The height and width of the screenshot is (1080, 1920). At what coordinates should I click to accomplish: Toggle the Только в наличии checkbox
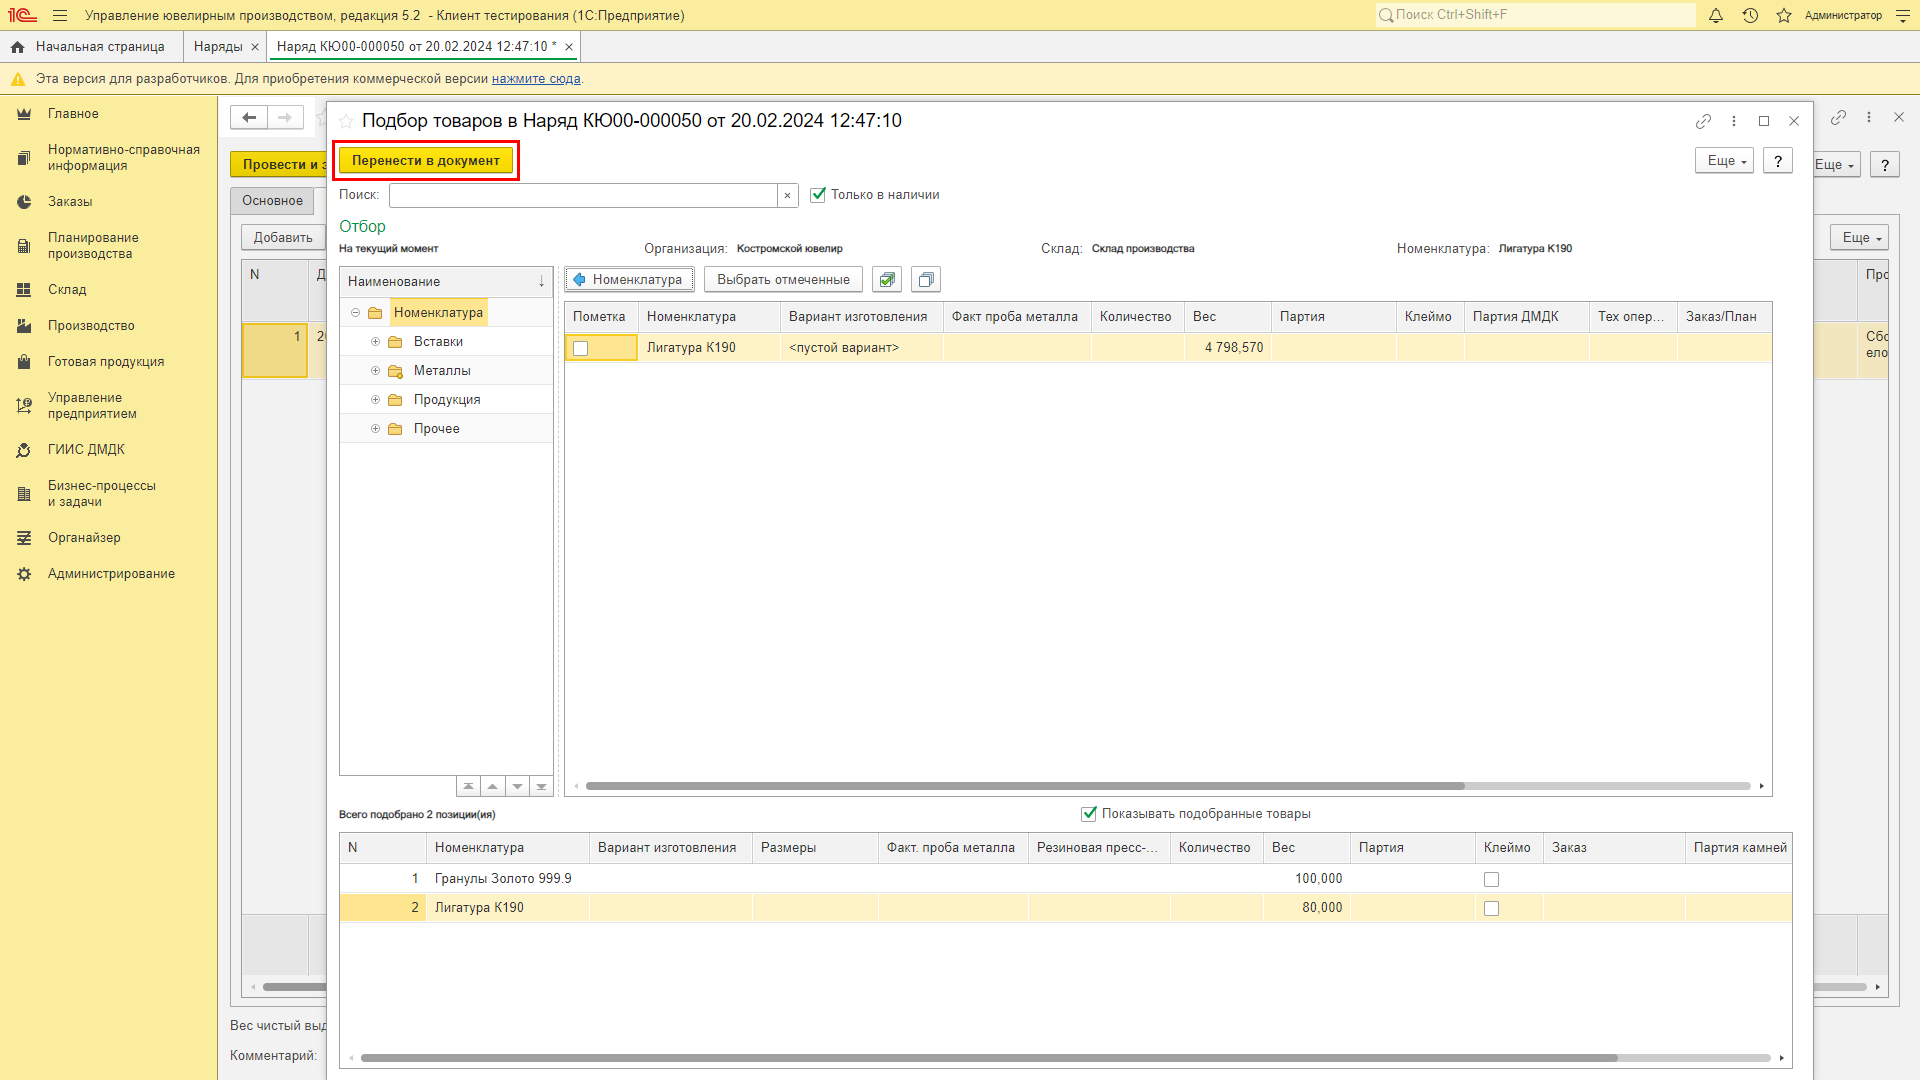818,195
